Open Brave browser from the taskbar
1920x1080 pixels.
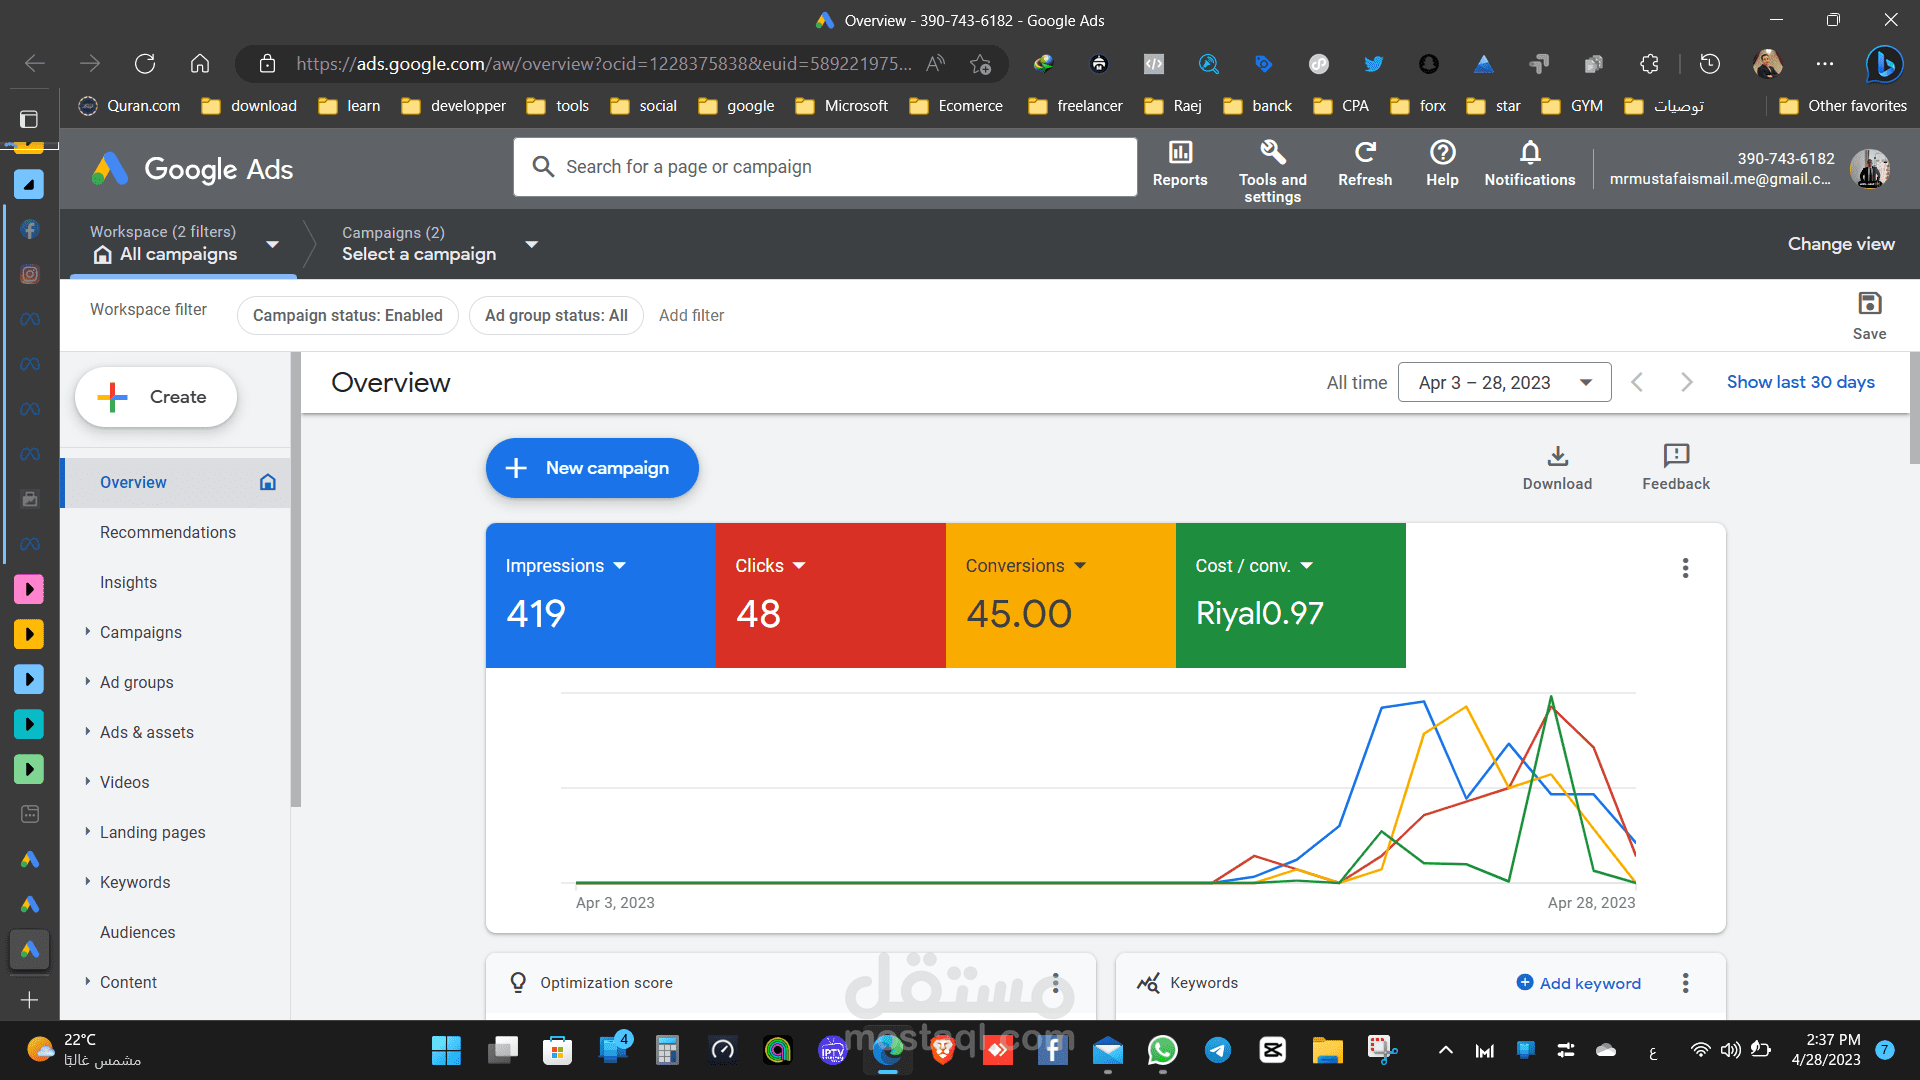coord(942,1050)
